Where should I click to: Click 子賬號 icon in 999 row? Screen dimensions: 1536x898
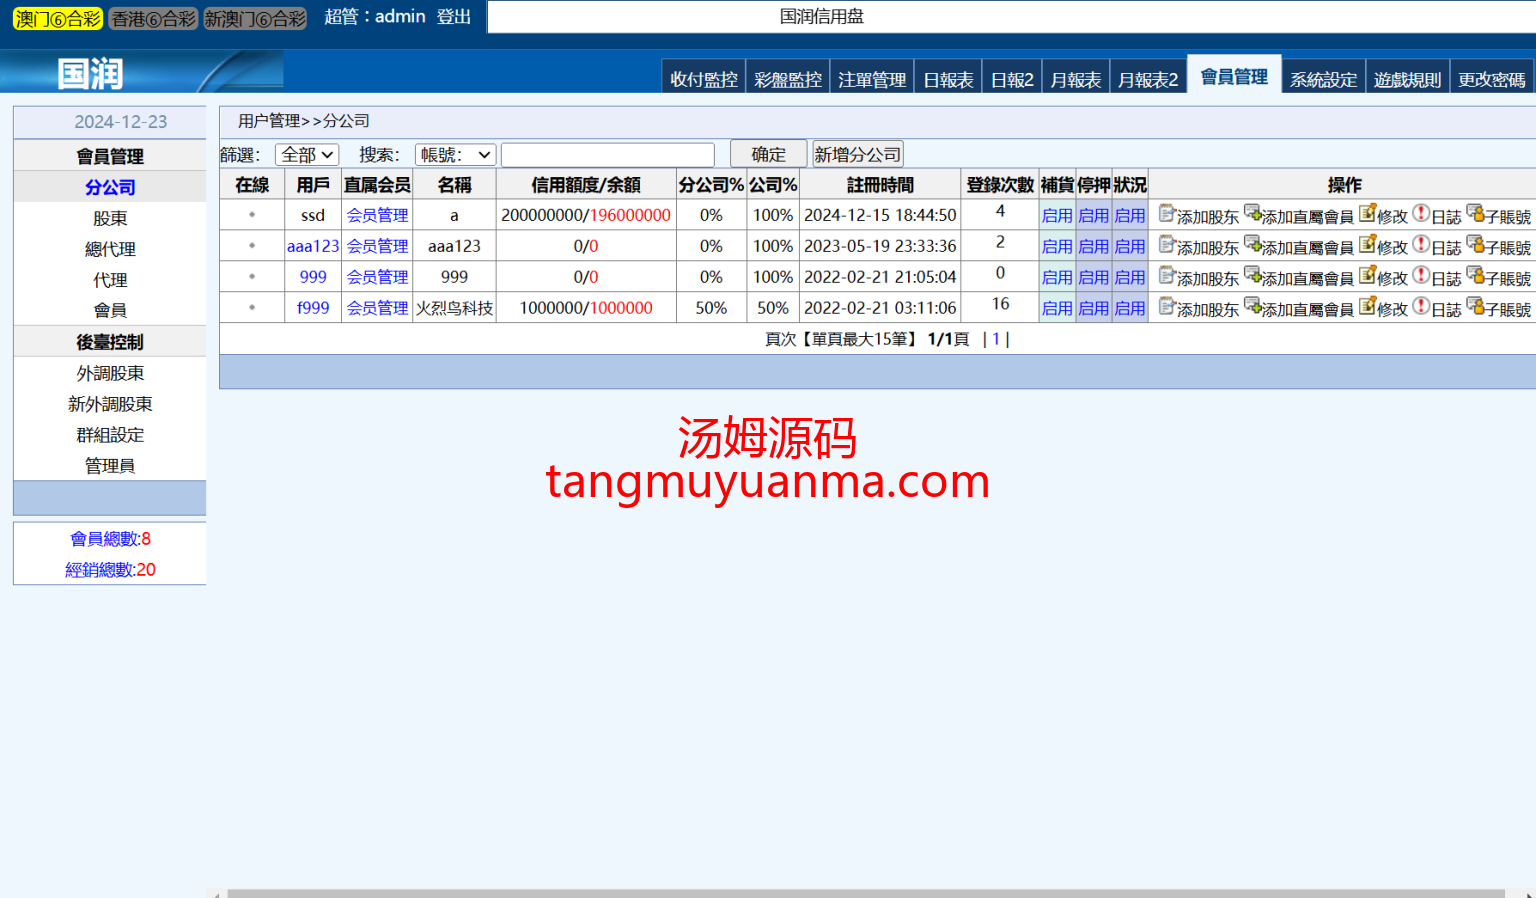tap(1475, 276)
